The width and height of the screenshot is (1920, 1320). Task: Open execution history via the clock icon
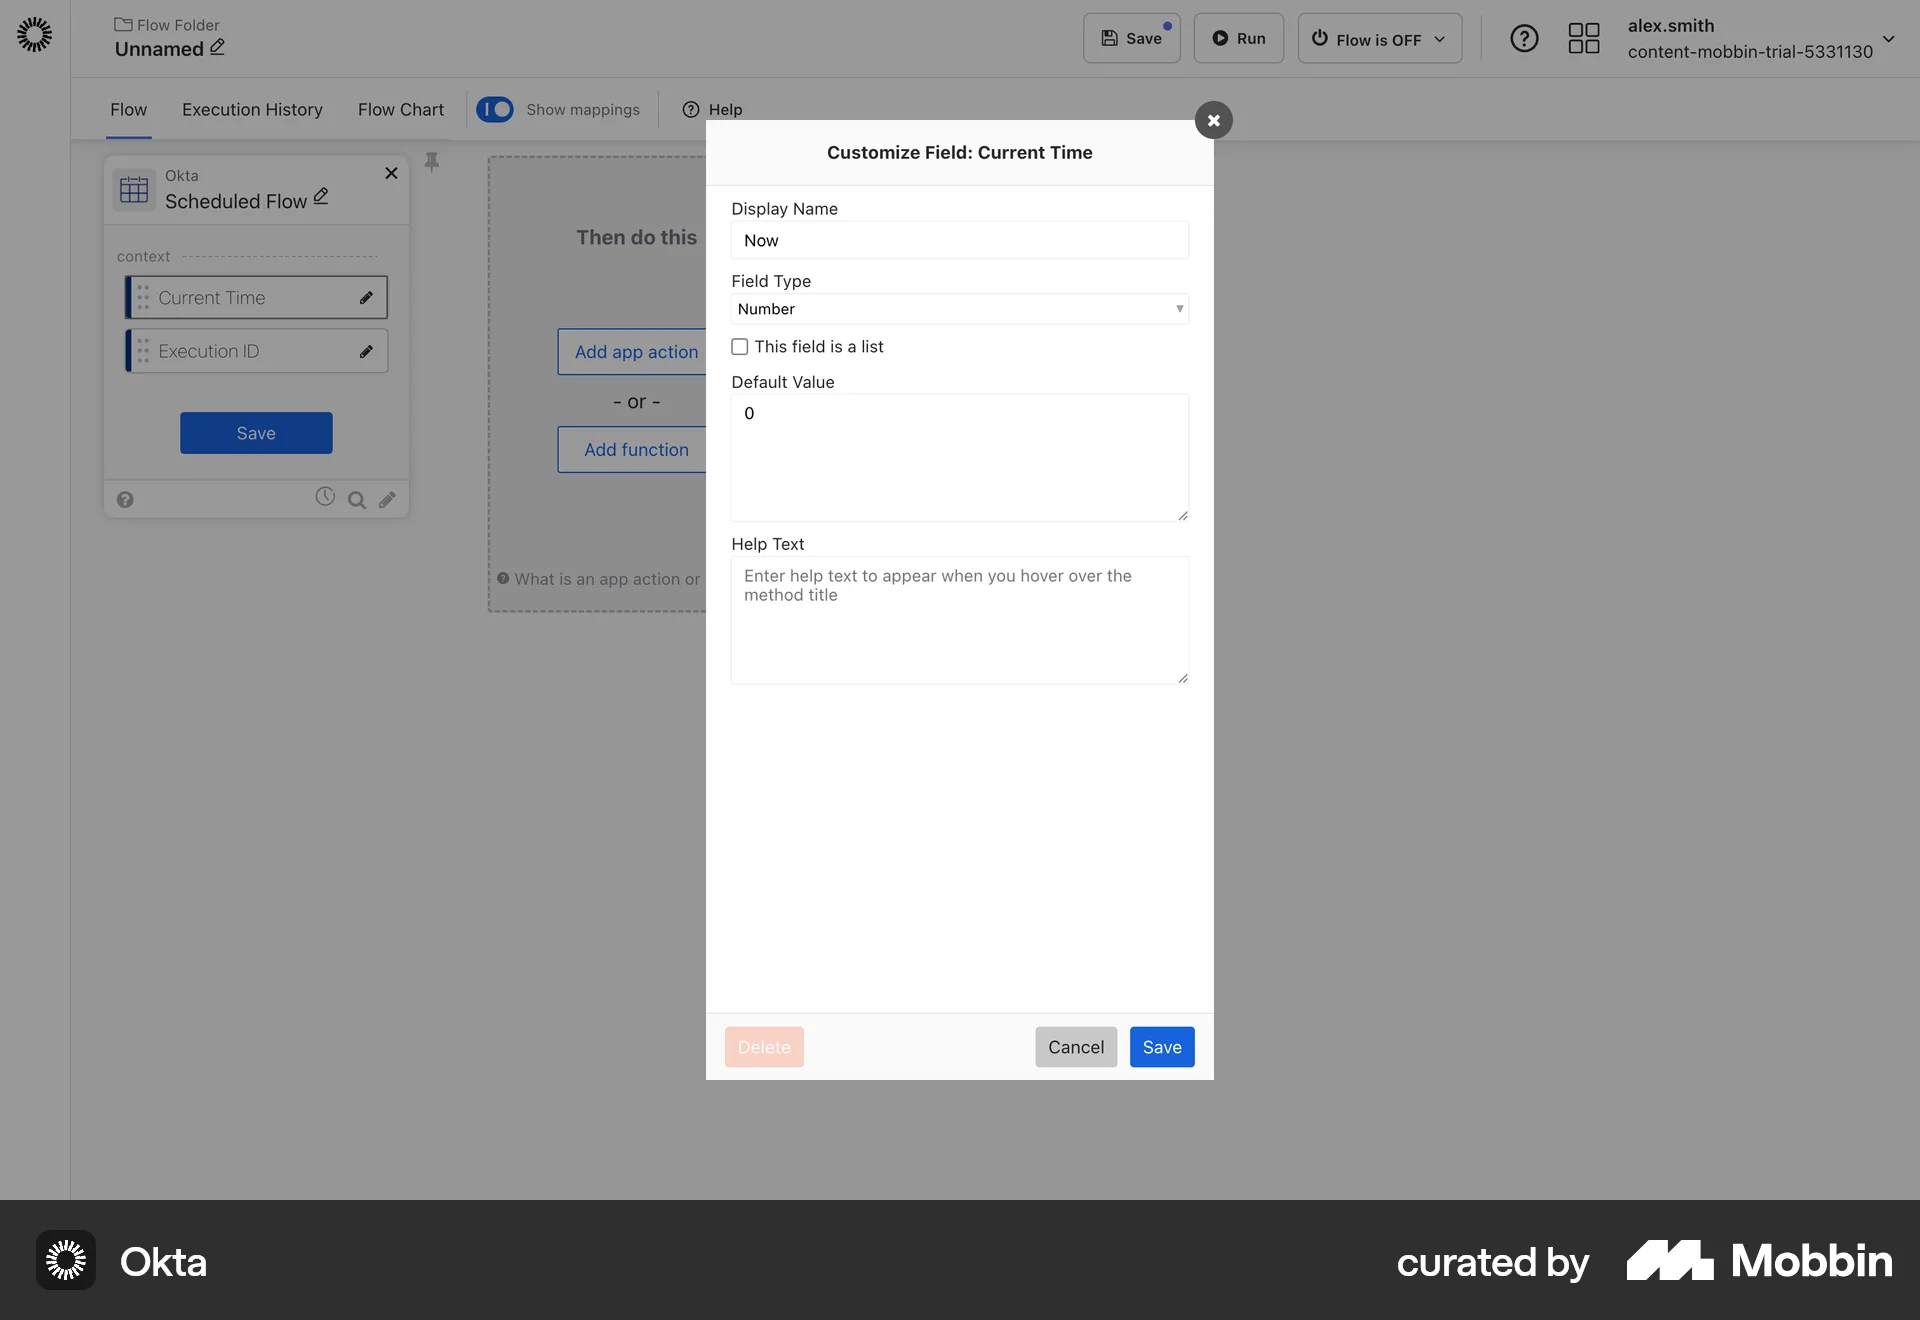324,499
